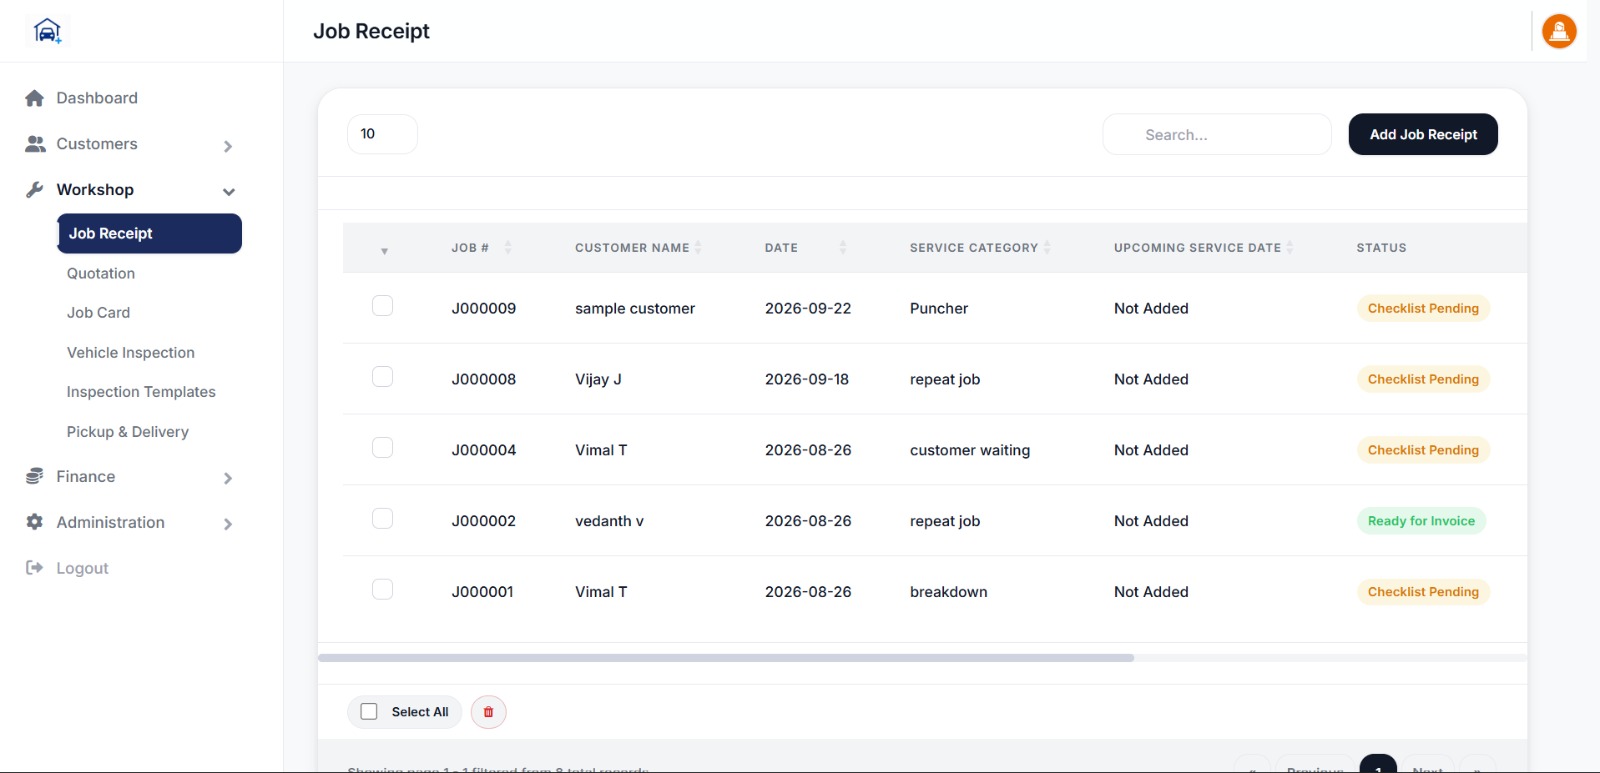
Task: Sort by Service Category column arrows
Action: tap(1047, 247)
